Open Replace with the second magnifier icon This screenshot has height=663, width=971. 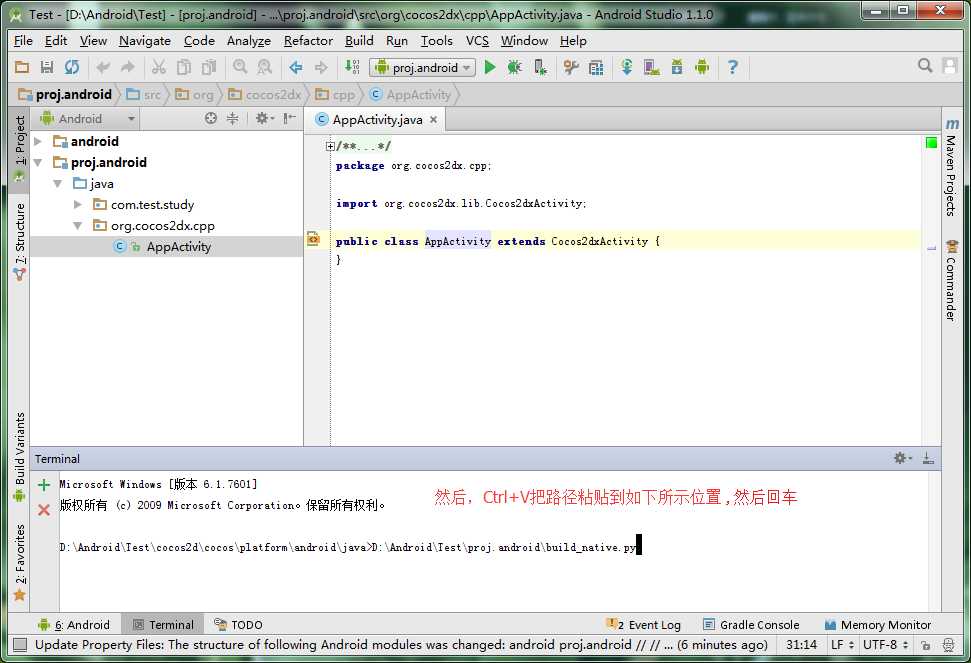tap(265, 67)
